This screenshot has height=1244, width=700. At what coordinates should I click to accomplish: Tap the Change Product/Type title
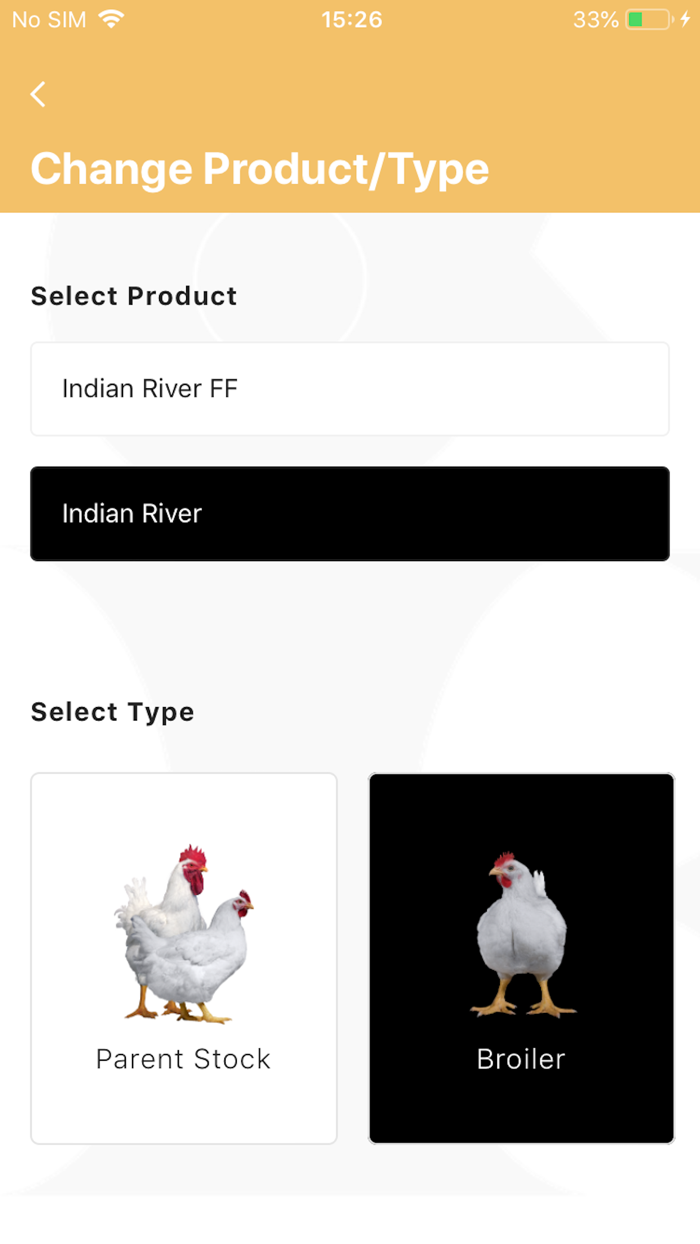[x=260, y=168]
